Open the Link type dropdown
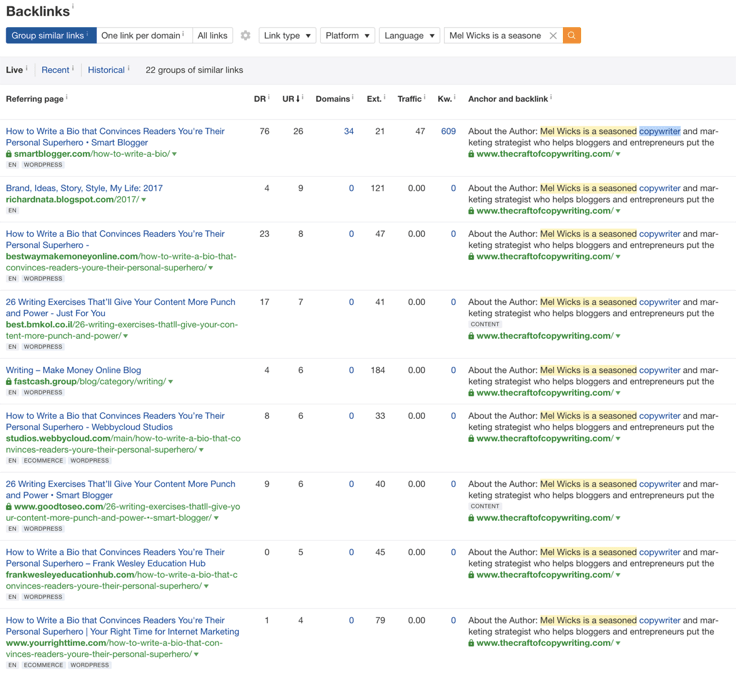Image resolution: width=736 pixels, height=673 pixels. click(x=287, y=36)
